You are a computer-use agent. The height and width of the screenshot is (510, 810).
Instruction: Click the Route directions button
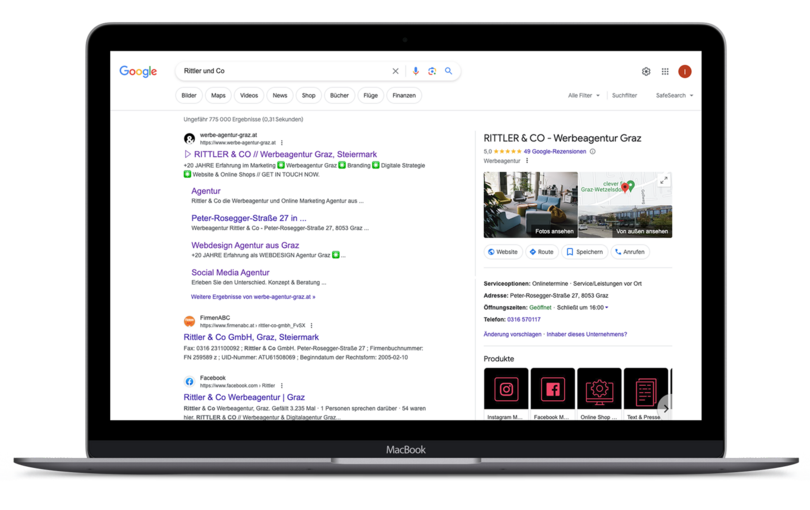[x=541, y=252]
